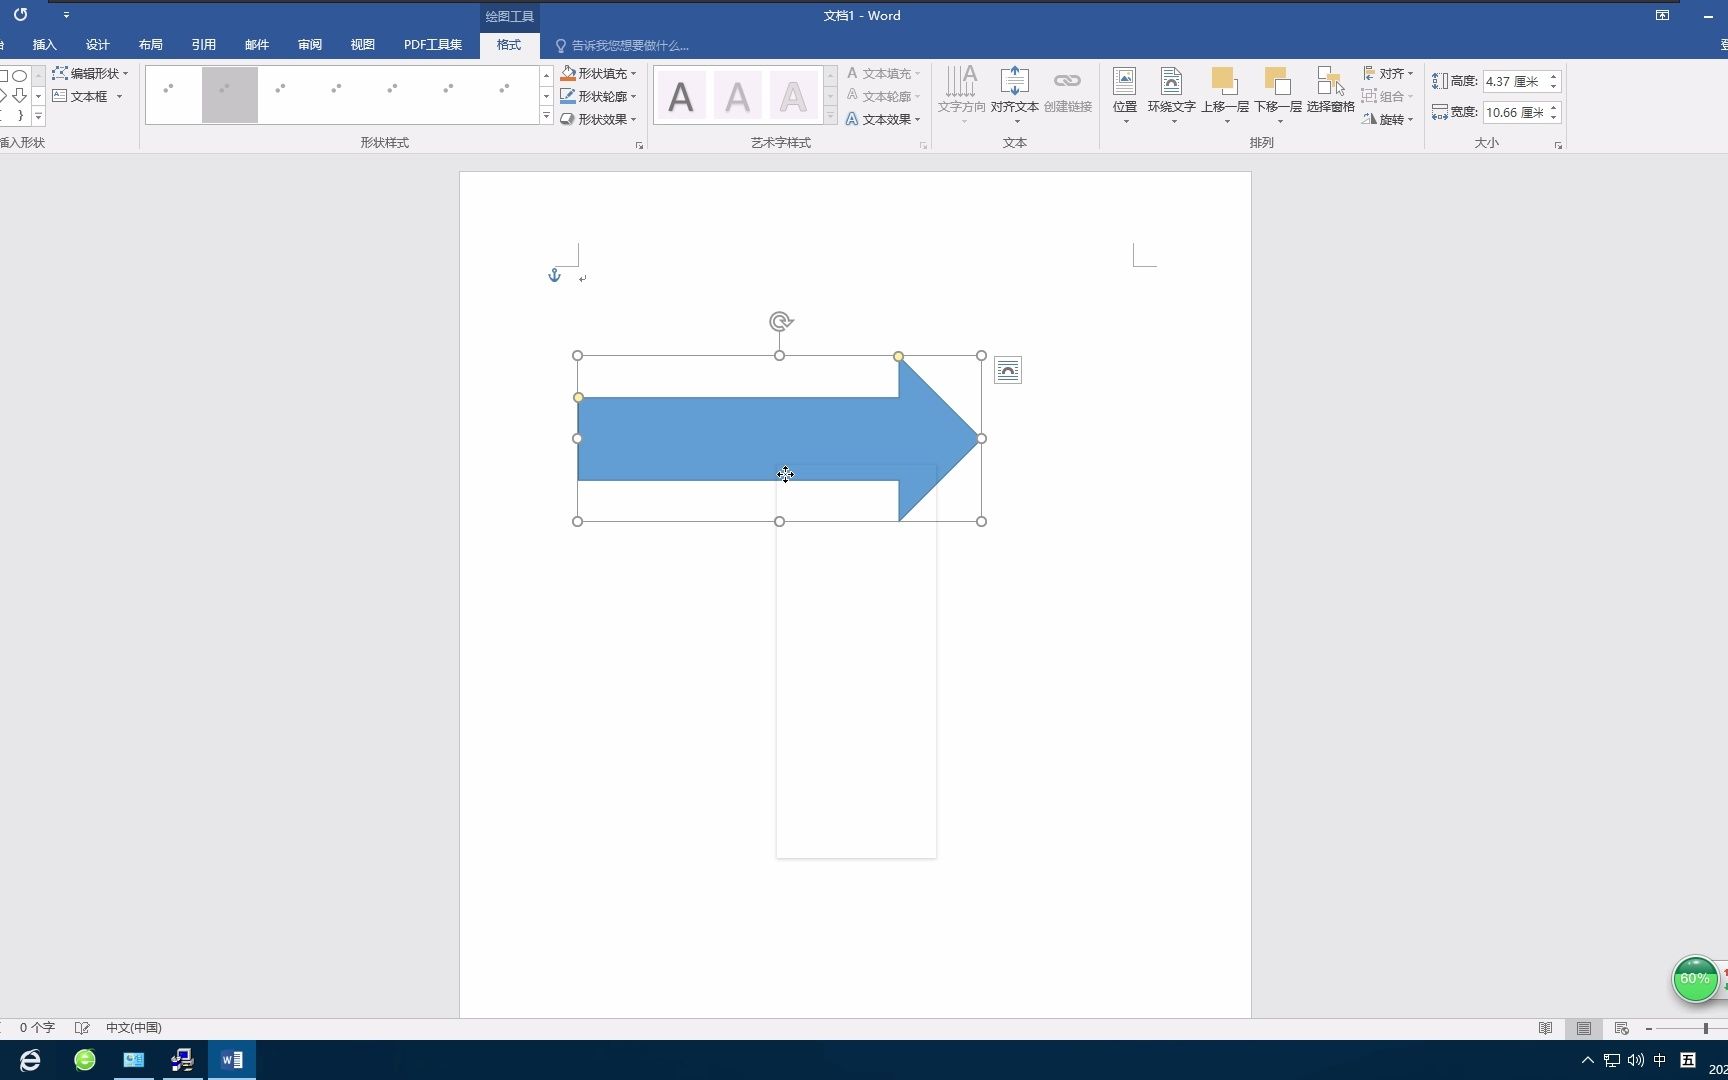Switch to the PDF工具集 tab
This screenshot has height=1080, width=1728.
pos(433,45)
